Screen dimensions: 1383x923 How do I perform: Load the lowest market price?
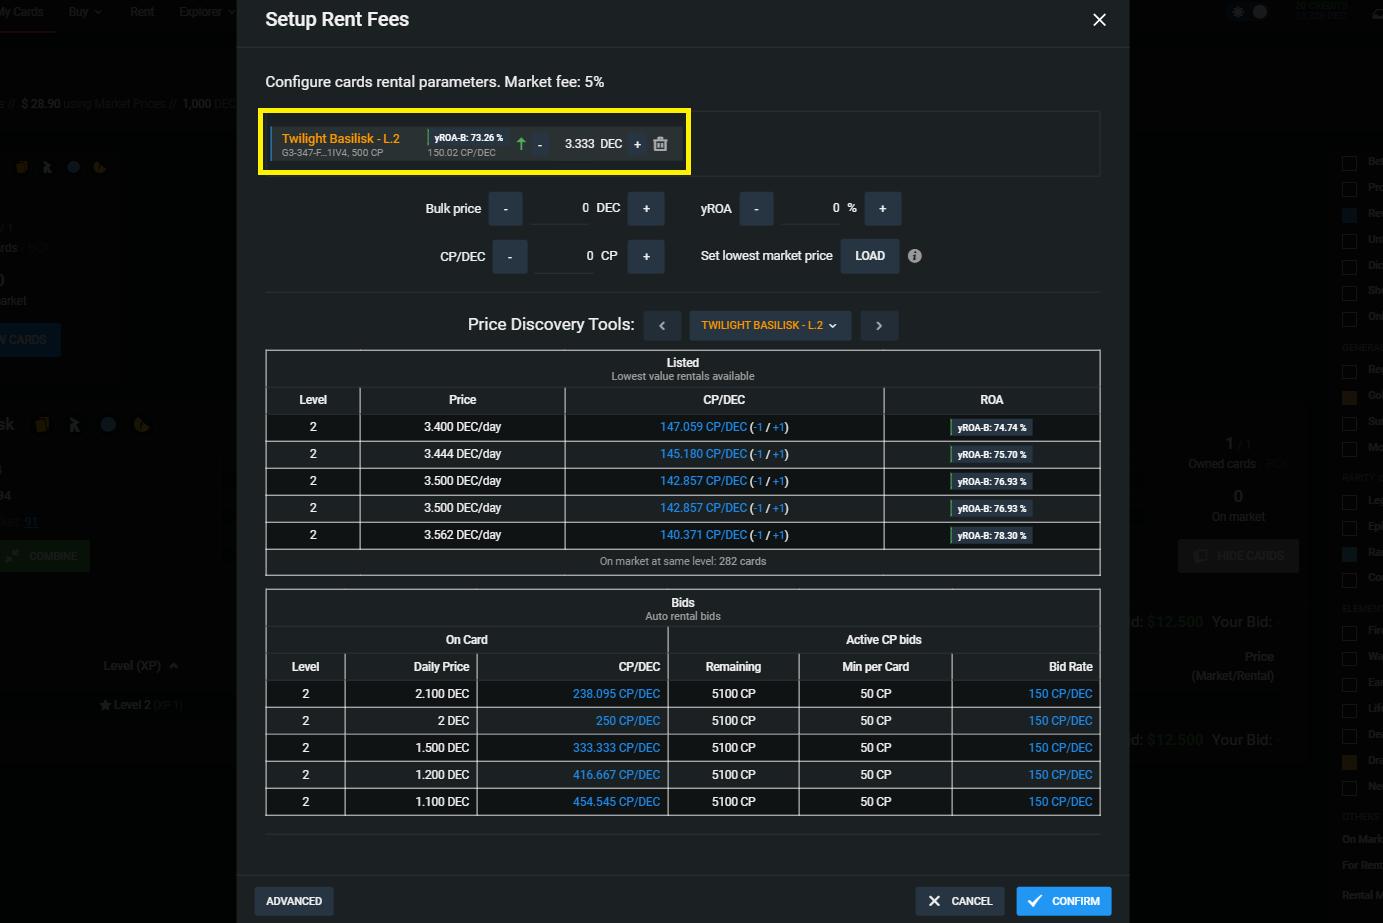click(x=870, y=256)
